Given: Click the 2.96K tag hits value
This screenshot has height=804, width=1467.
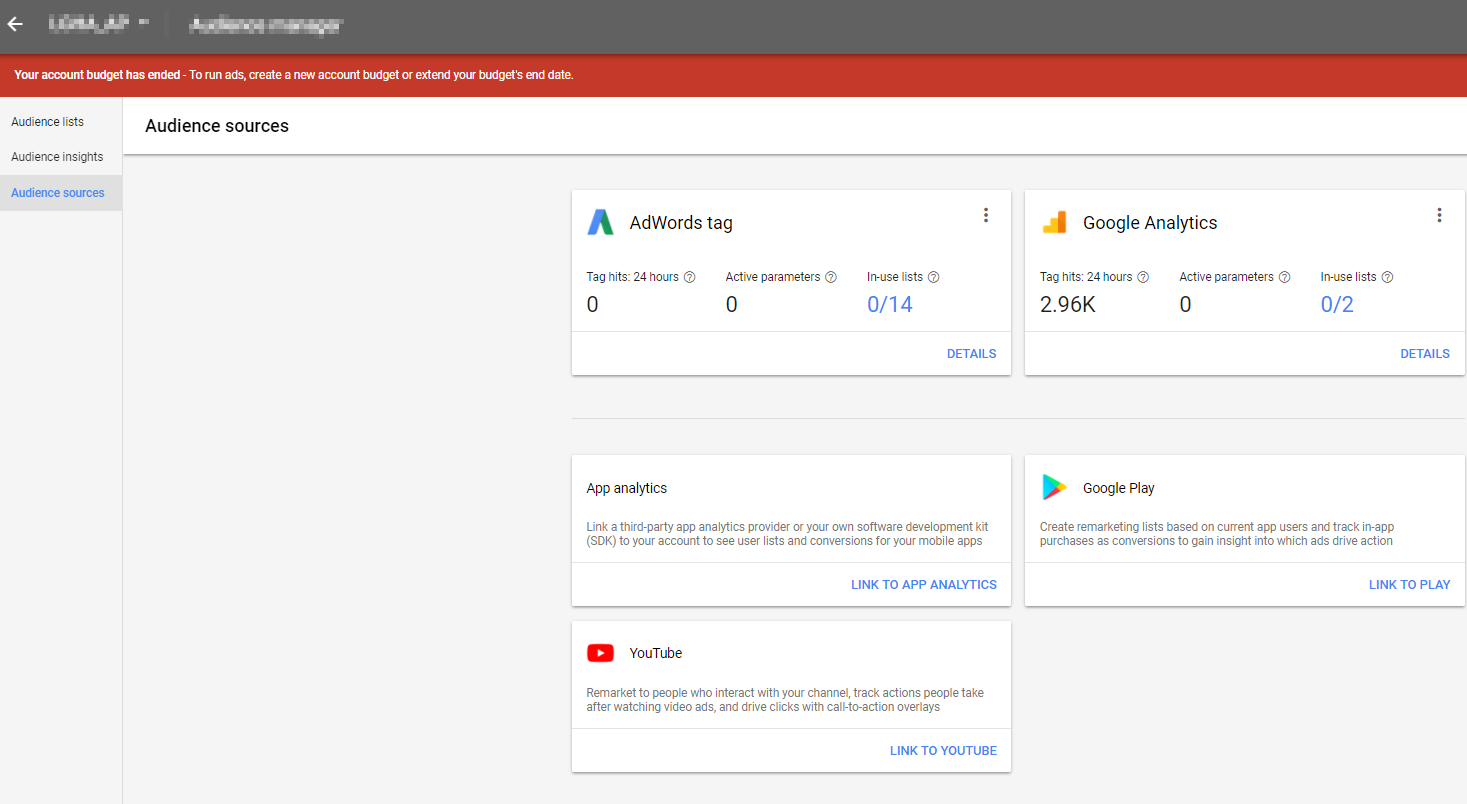Looking at the screenshot, I should click(1068, 305).
